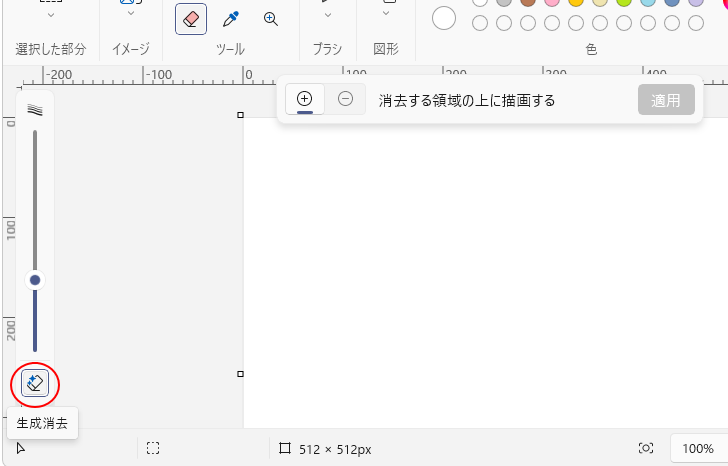The height and width of the screenshot is (466, 728).
Task: Select the Eraser tool in ツール
Action: click(x=191, y=19)
